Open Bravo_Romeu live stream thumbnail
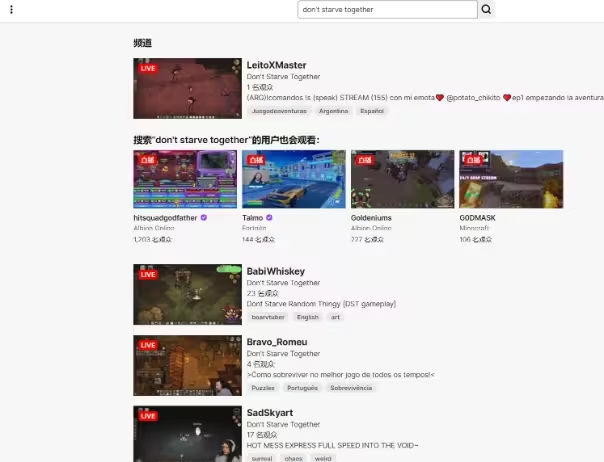The image size is (604, 462). (x=188, y=365)
